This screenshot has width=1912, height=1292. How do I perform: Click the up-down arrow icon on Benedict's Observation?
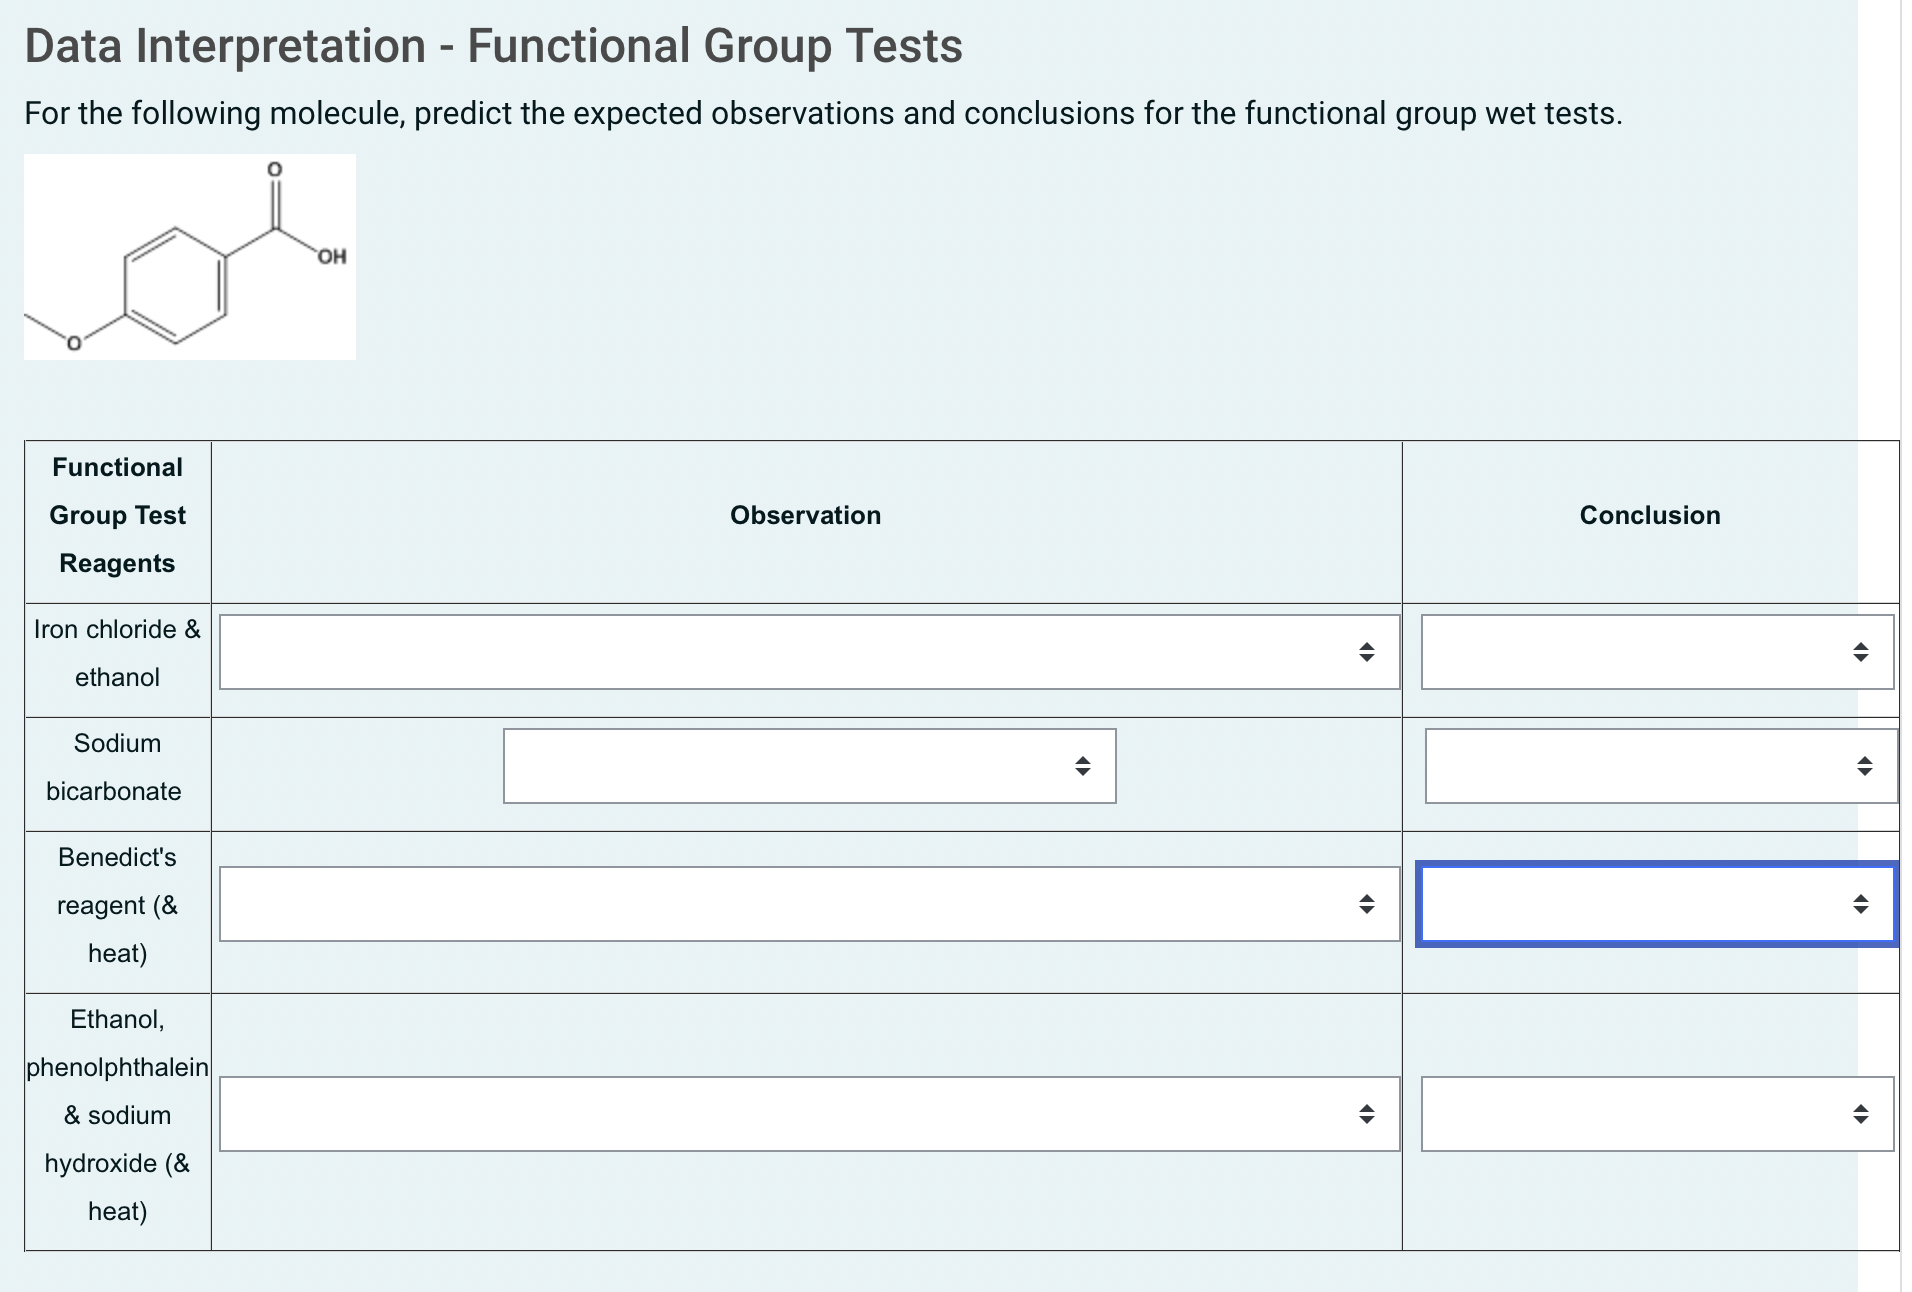[1368, 904]
